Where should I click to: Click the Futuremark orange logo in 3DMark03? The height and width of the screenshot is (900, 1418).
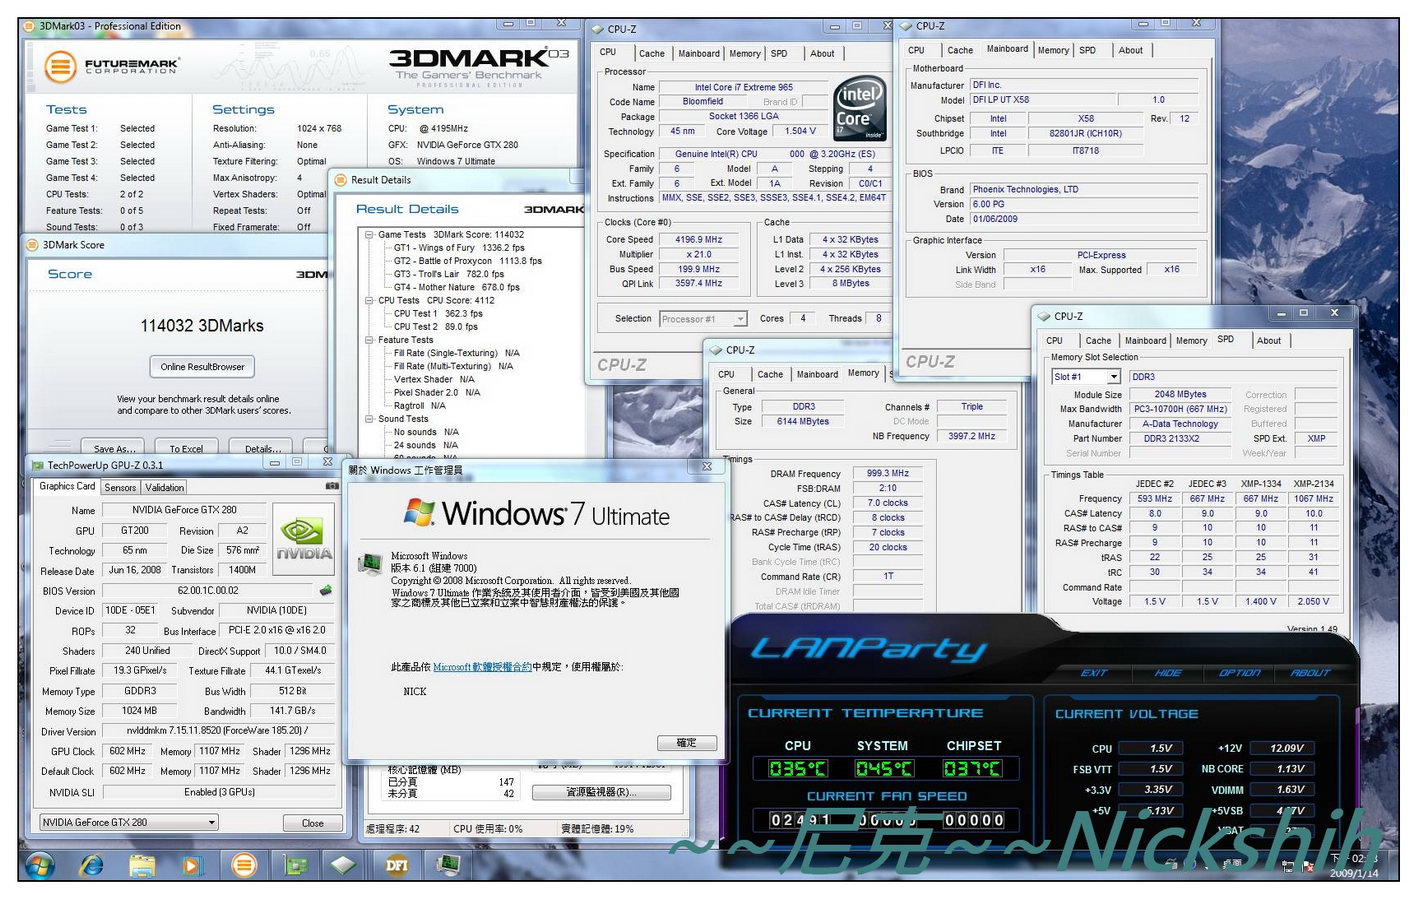[x=61, y=67]
